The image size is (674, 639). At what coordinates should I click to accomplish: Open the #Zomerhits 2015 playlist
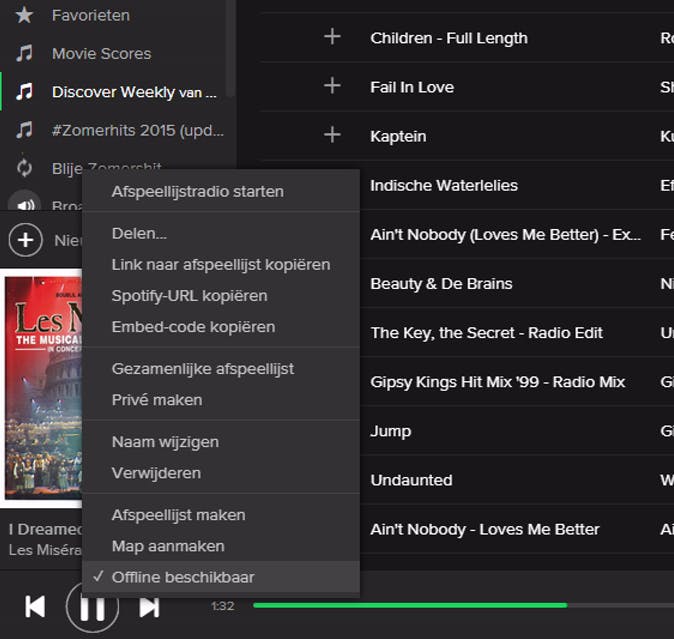(x=138, y=130)
